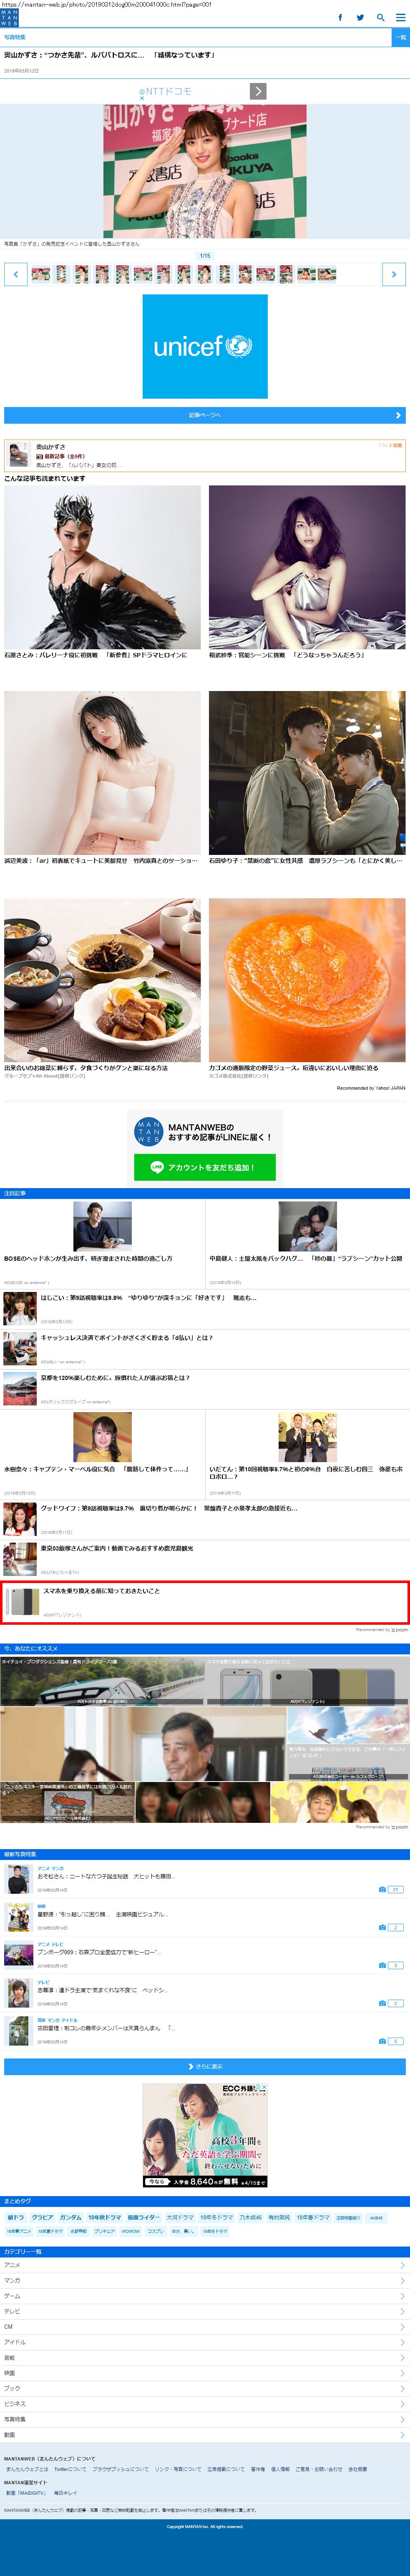
Task: Click the 一覧 button at top right
Action: (x=400, y=37)
